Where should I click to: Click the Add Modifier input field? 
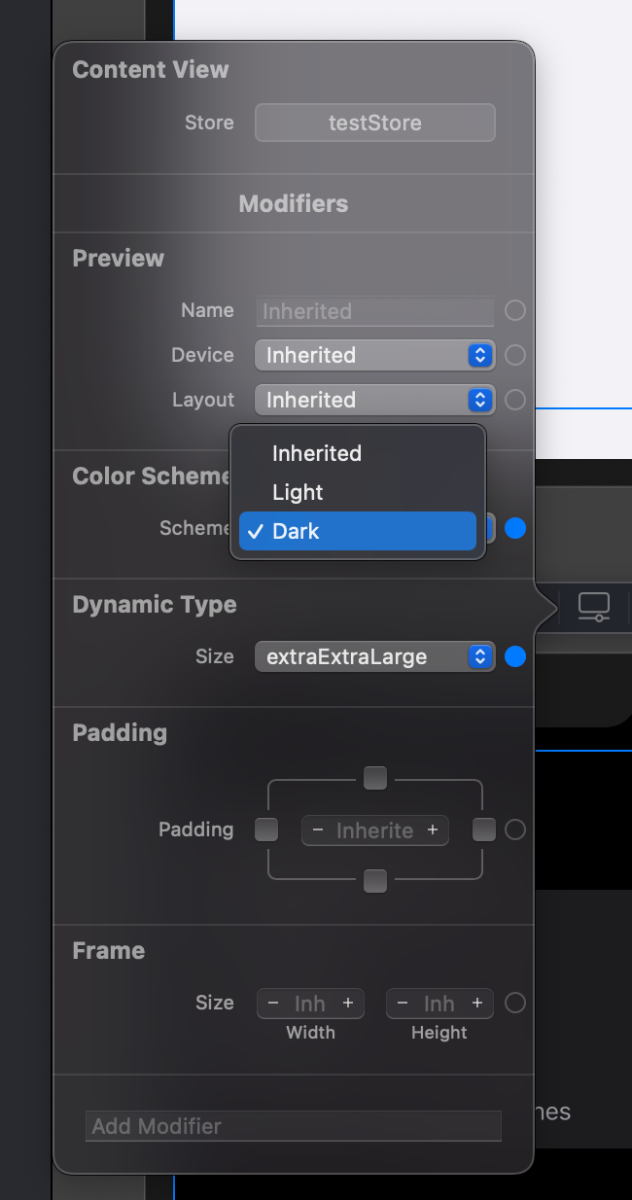click(294, 1126)
